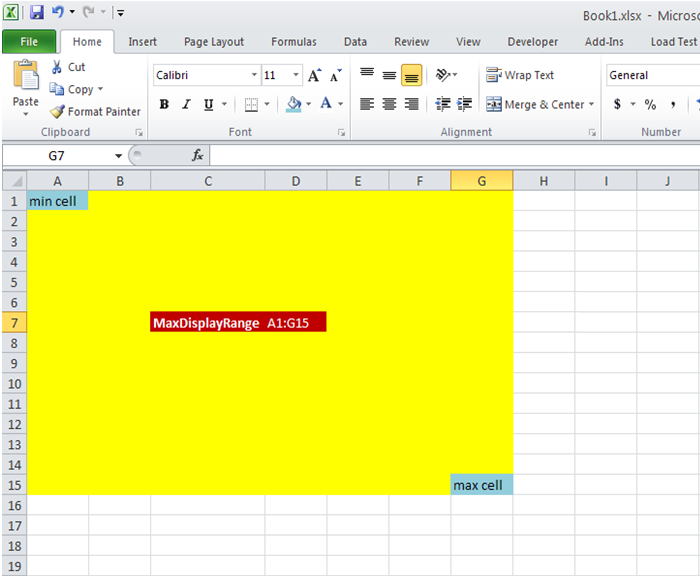Screen dimensions: 700x578
Task: Click inside the formula bar
Action: (454, 156)
